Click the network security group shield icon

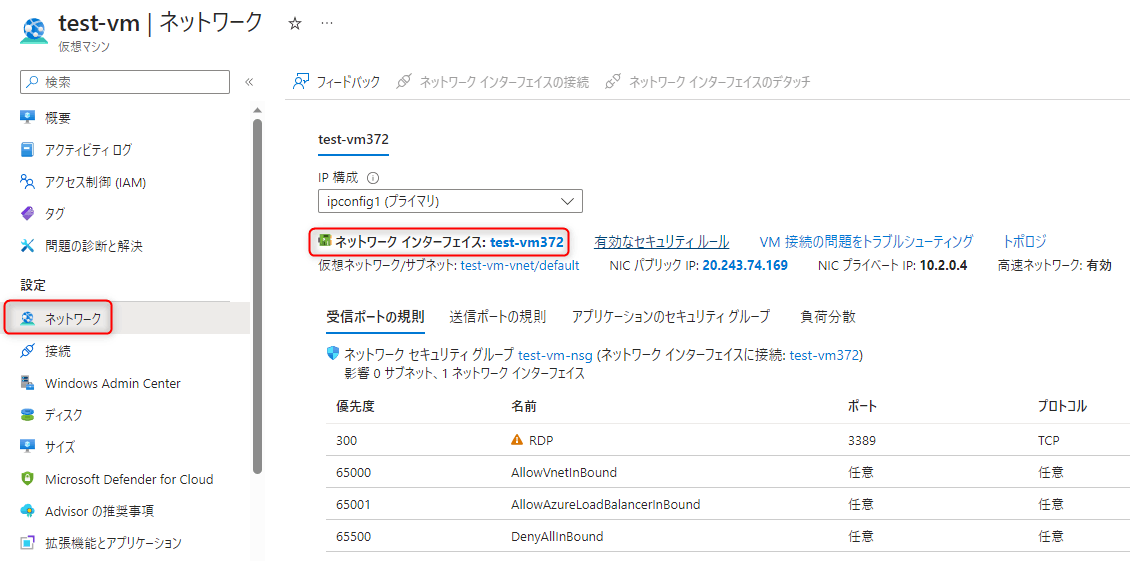333,354
